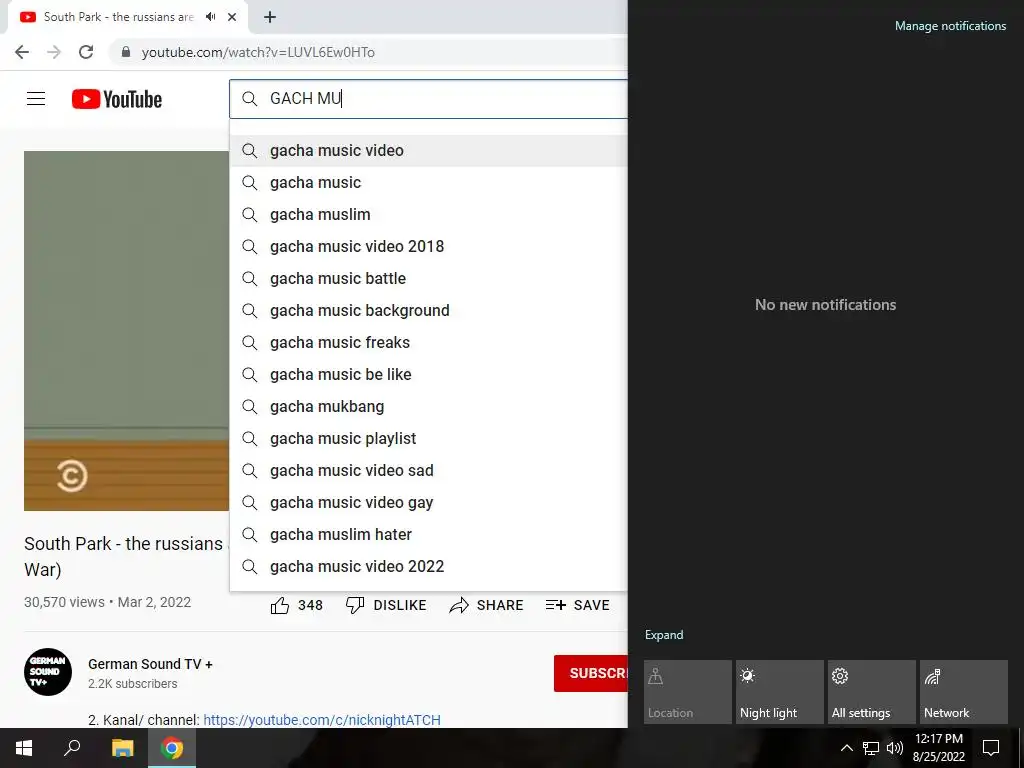This screenshot has height=768, width=1024.
Task: Toggle Night light quick action
Action: tap(780, 692)
